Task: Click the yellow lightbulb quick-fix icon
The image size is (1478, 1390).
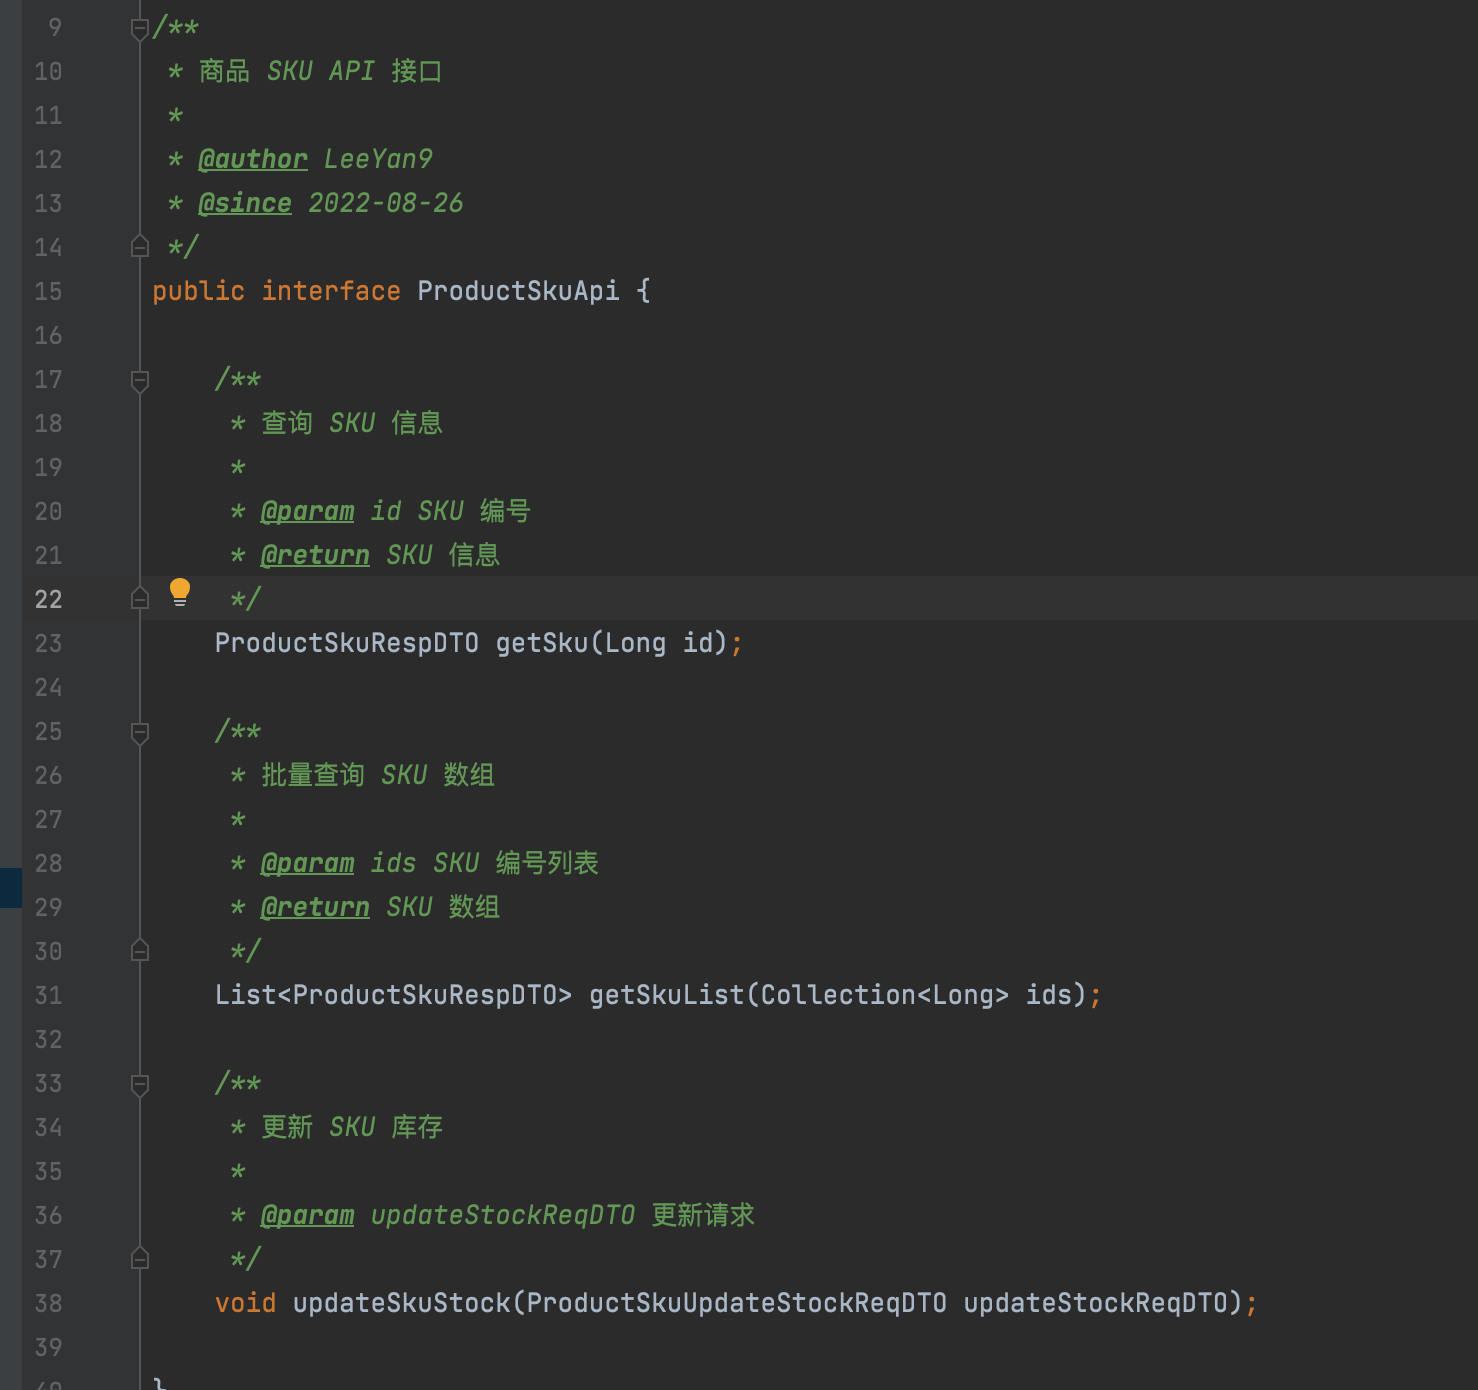Action: pos(180,592)
